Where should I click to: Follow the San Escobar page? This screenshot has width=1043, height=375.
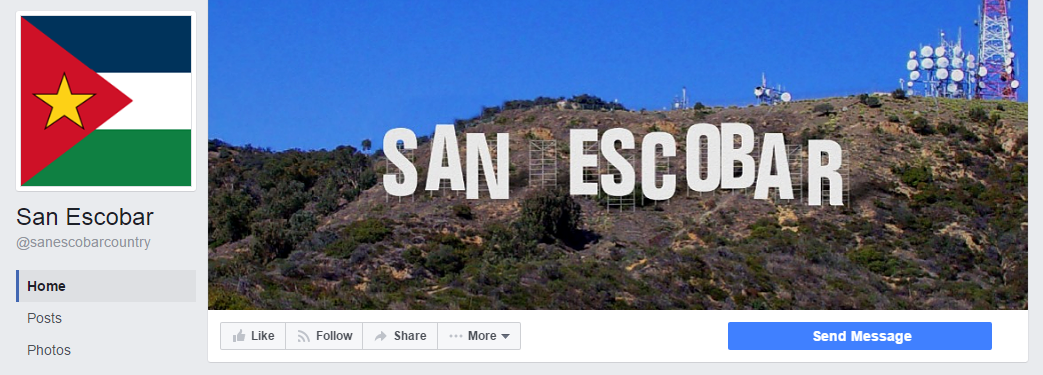point(324,336)
